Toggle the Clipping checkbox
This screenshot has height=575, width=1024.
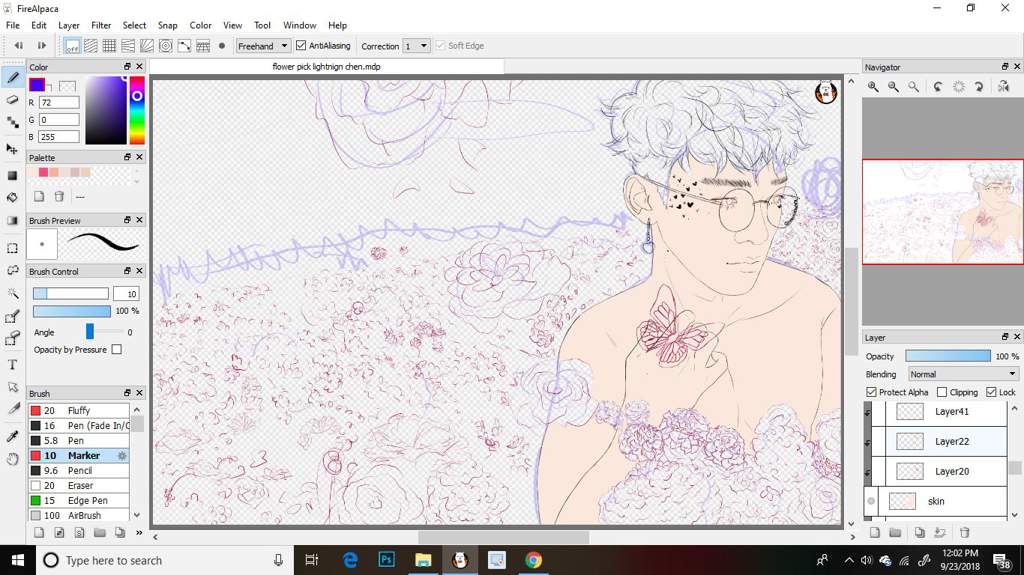coord(942,392)
